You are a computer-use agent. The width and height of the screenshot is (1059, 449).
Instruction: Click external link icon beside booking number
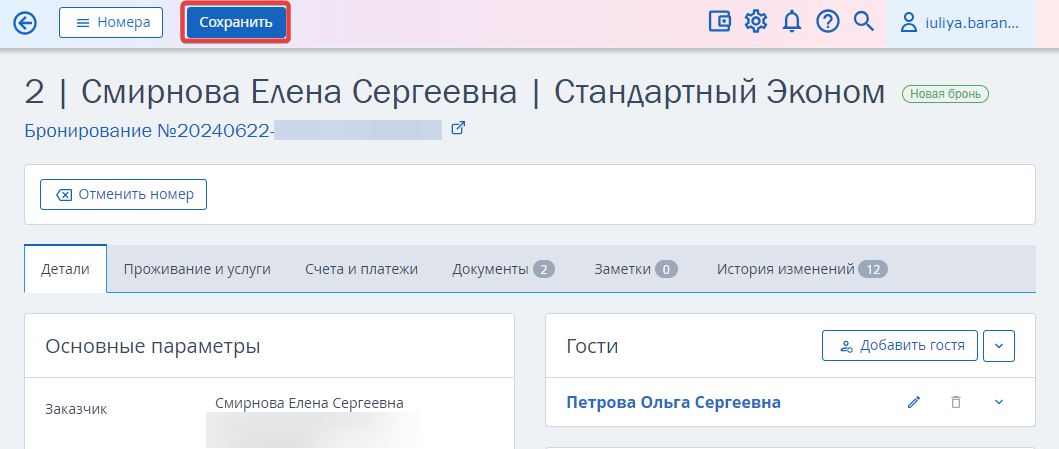[458, 127]
